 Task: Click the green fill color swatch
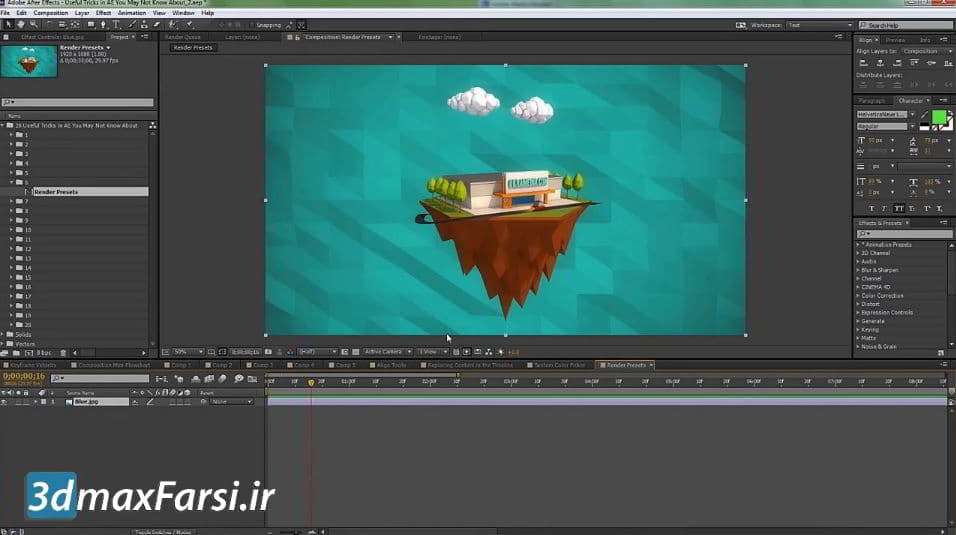coord(938,118)
